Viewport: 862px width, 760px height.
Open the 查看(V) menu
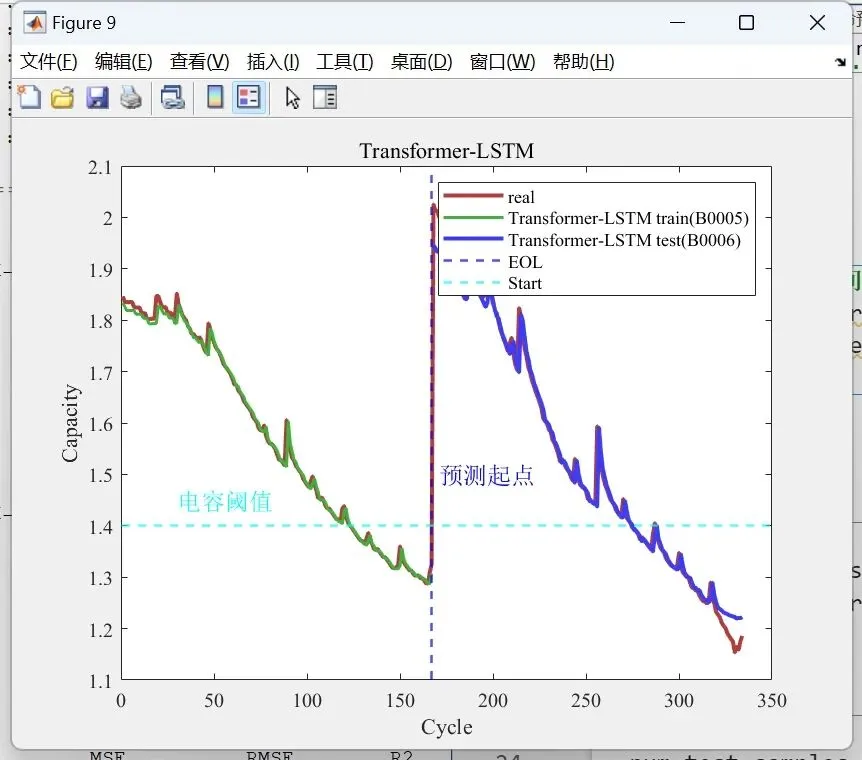(199, 62)
